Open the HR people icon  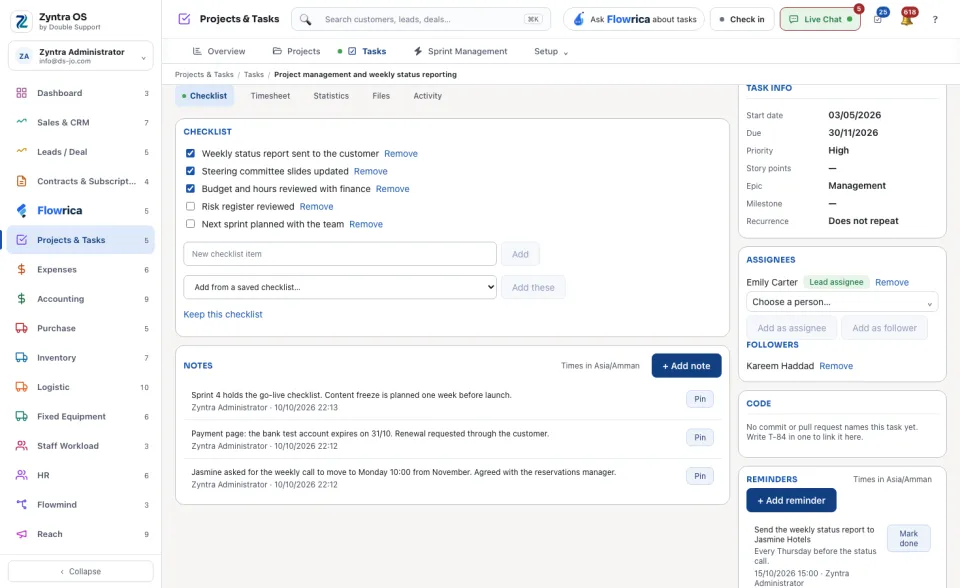click(x=21, y=475)
